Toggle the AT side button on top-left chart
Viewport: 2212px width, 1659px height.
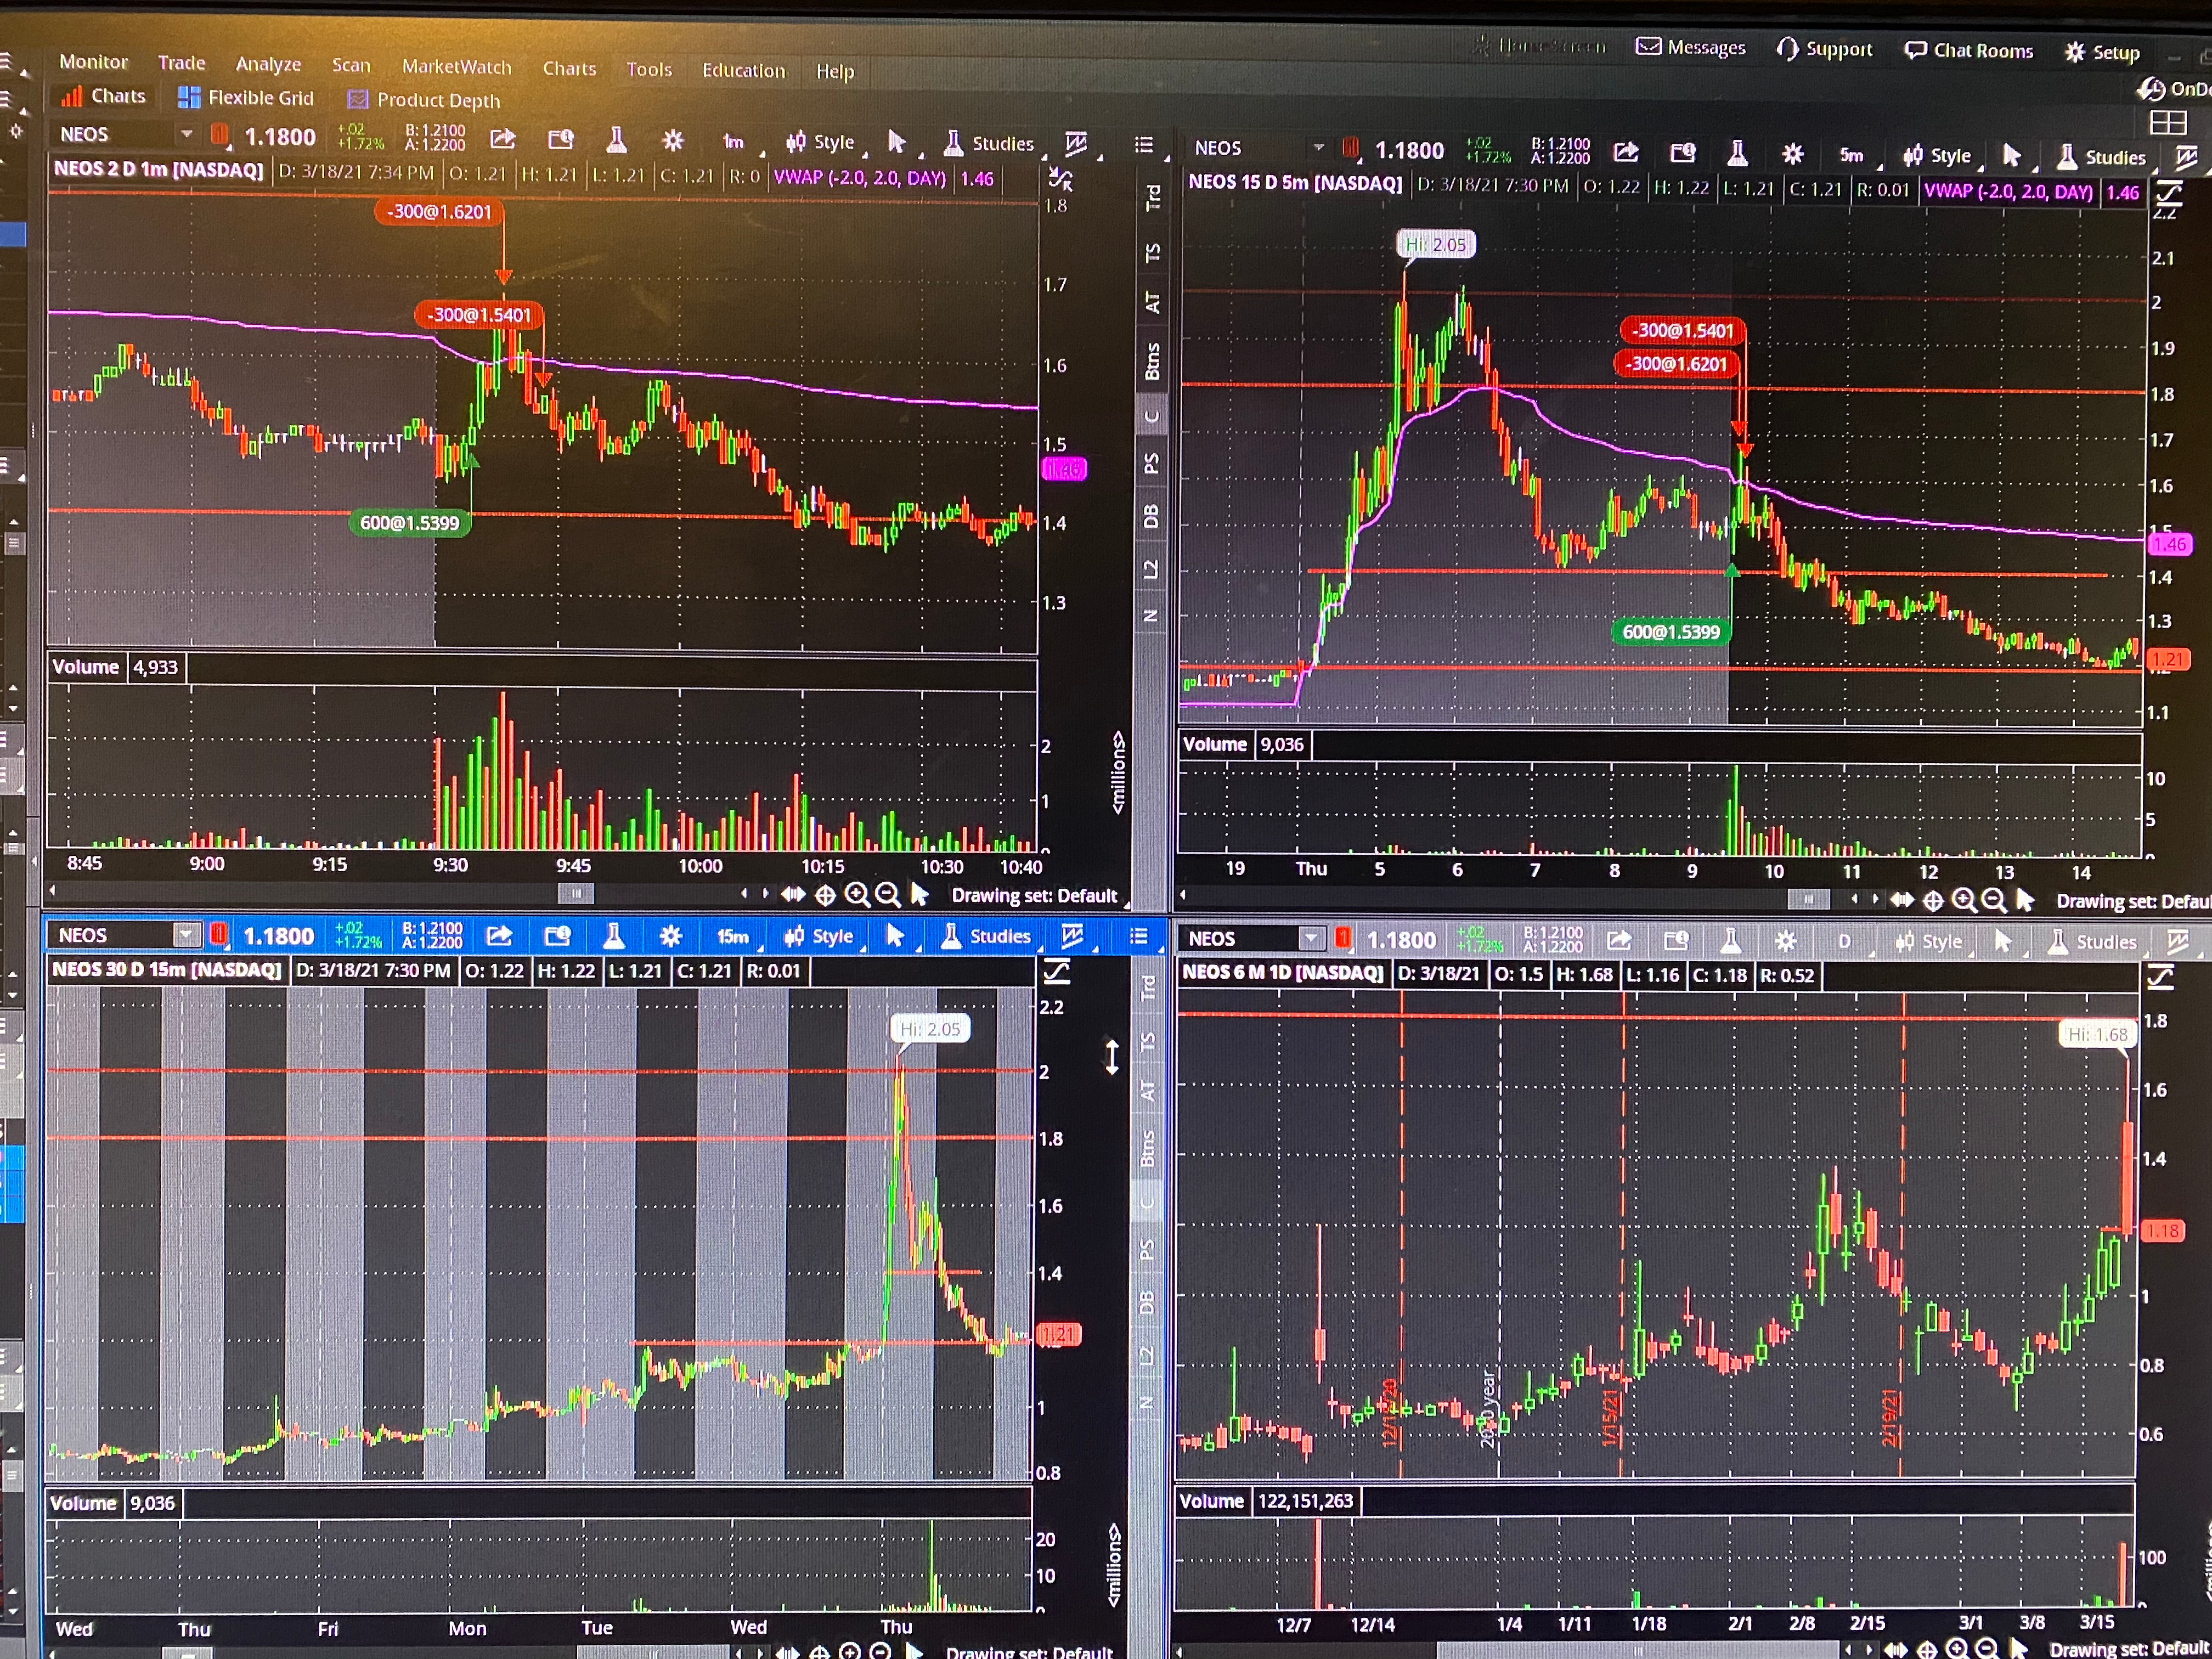(1152, 302)
